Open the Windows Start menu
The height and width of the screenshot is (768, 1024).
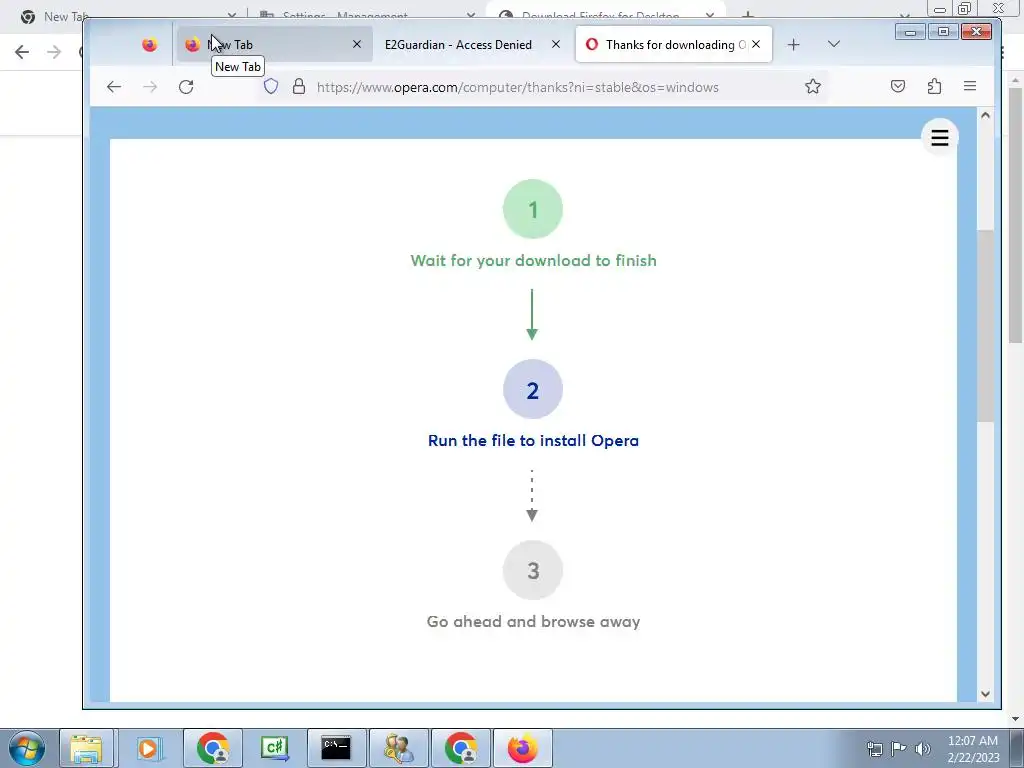click(x=26, y=748)
